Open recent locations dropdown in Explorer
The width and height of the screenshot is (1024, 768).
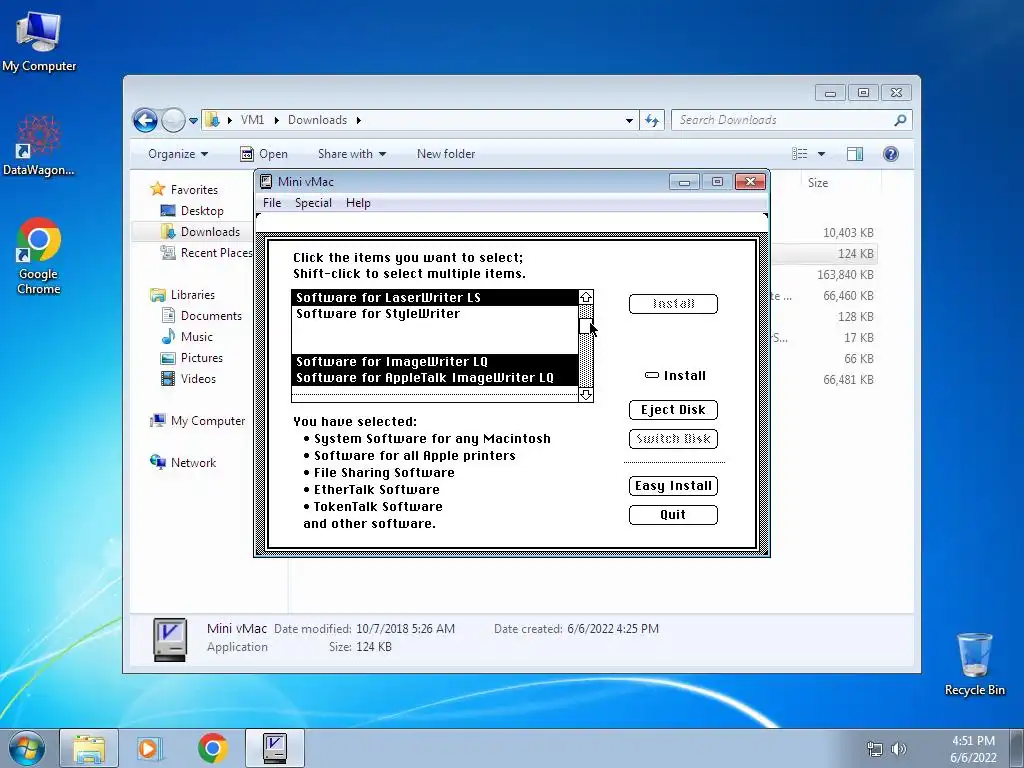pos(193,121)
